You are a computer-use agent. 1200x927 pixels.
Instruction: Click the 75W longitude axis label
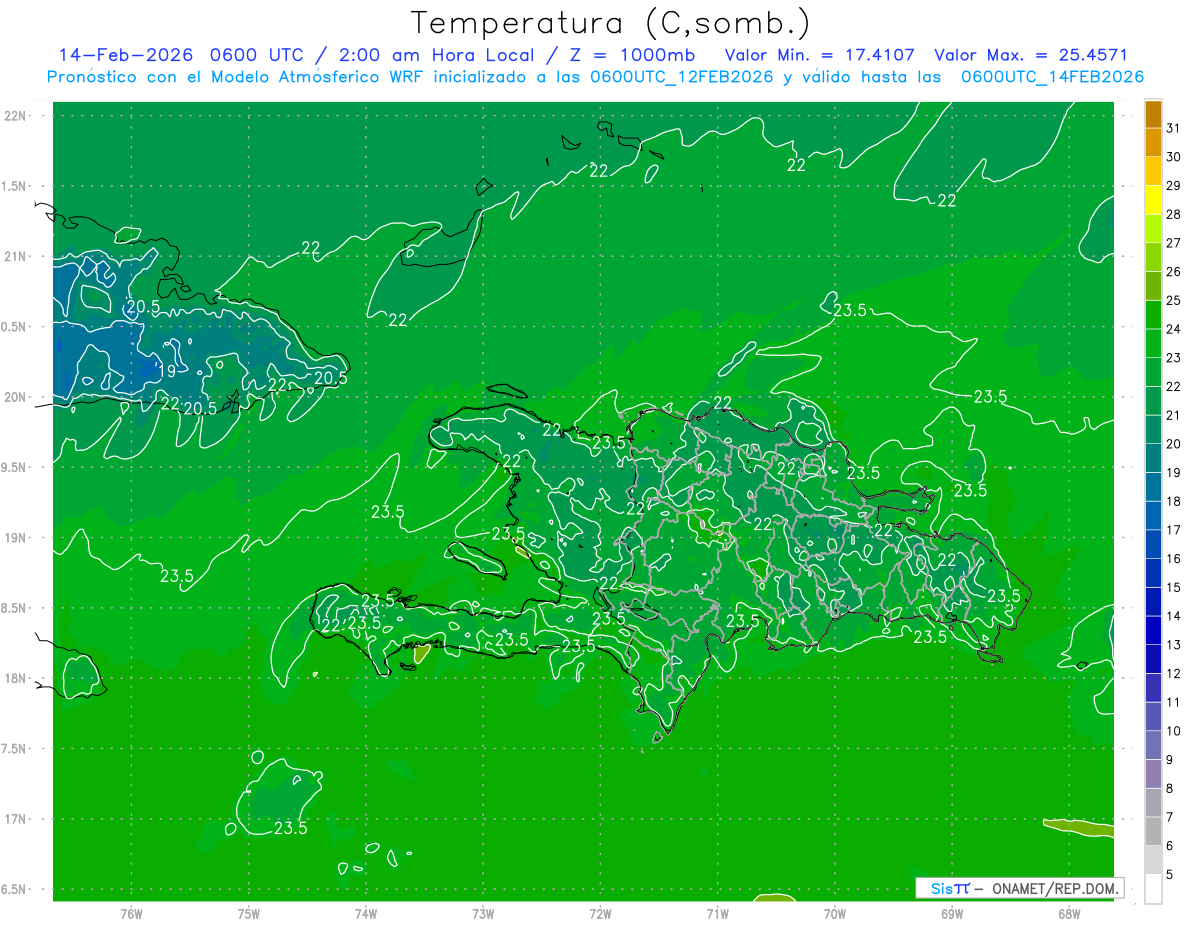[x=248, y=913]
